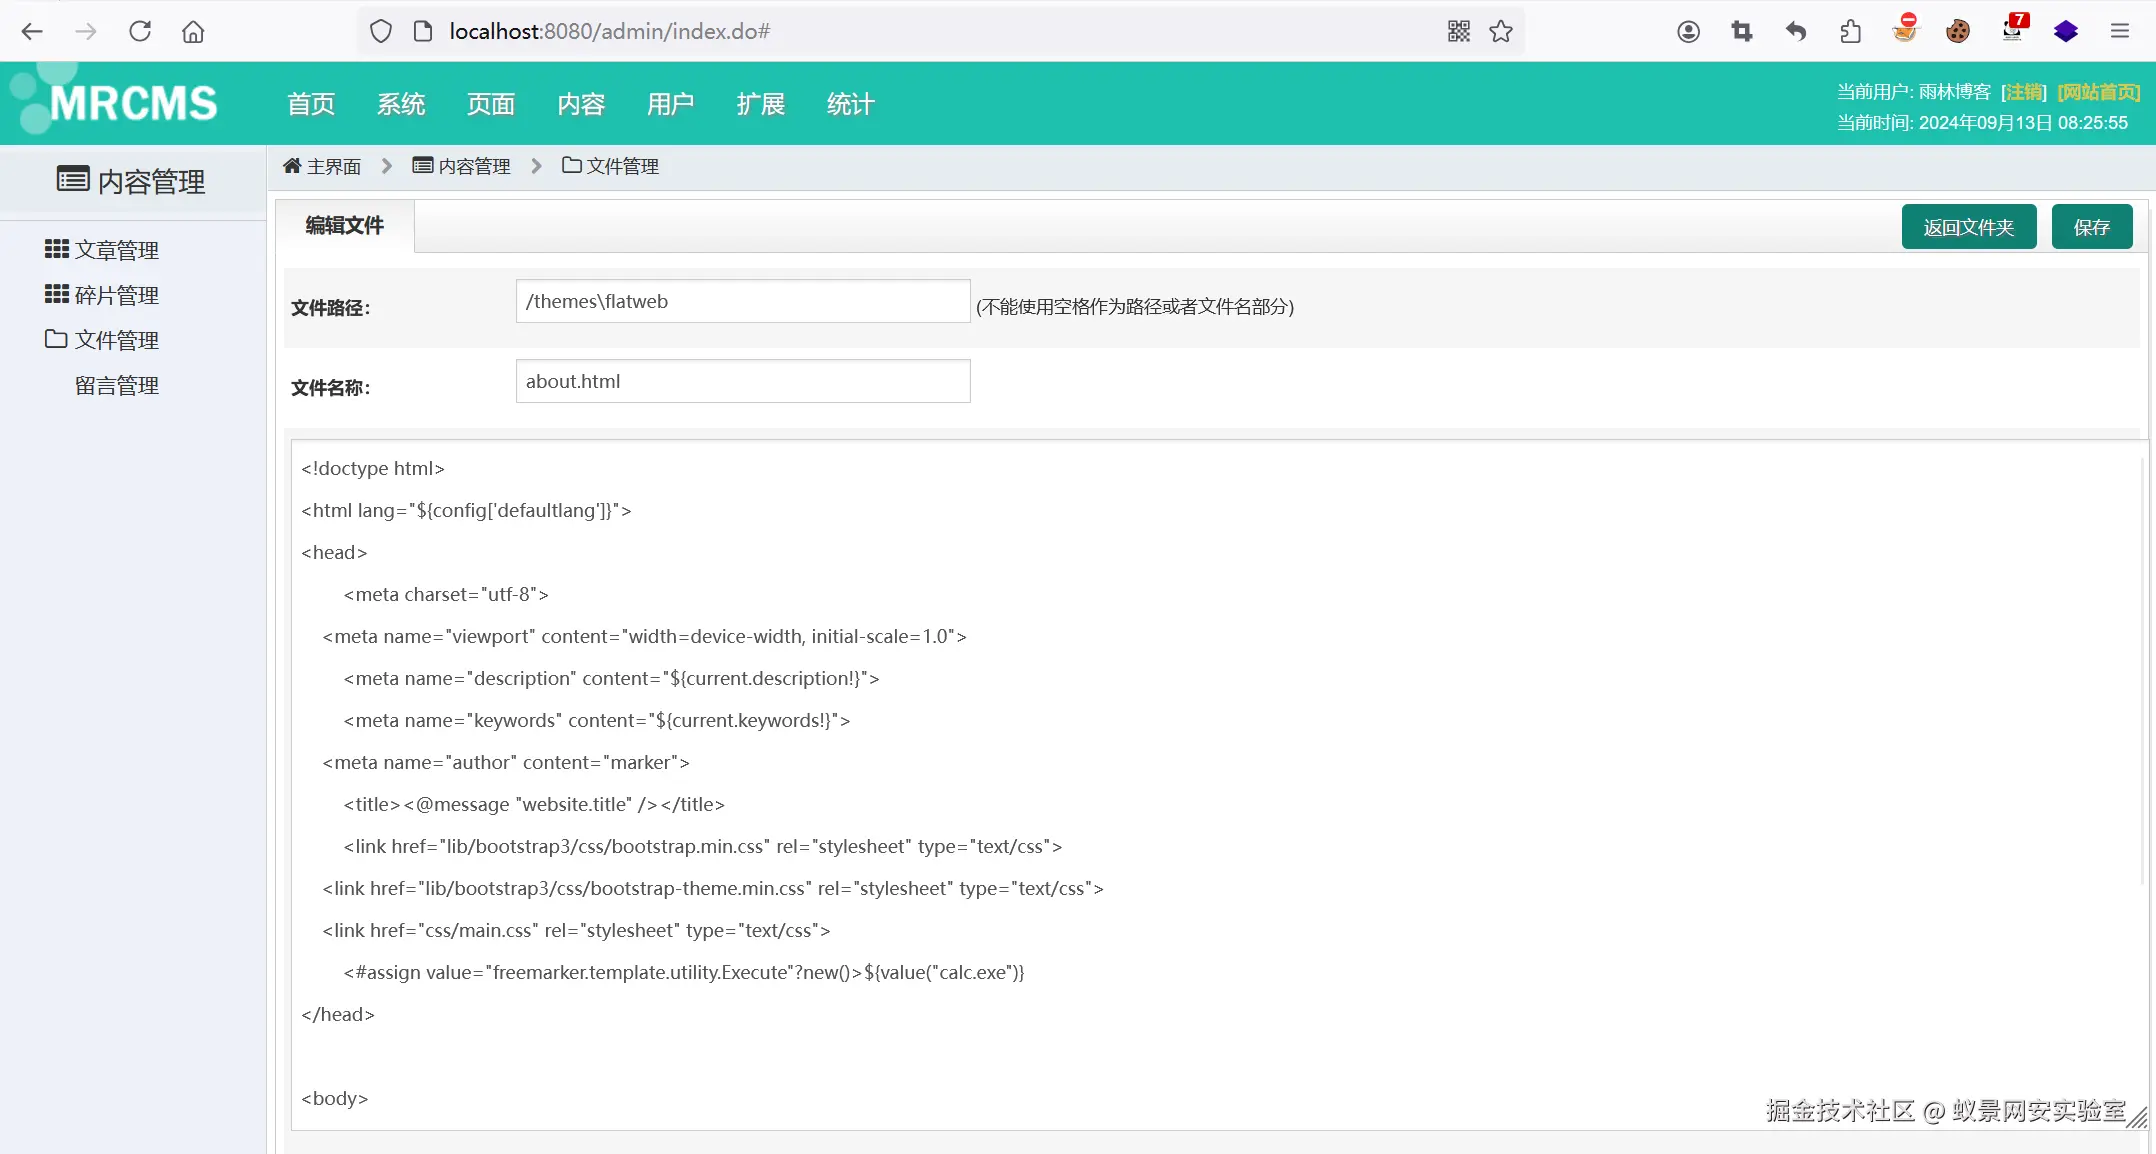Click the 注销 logout link

(x=2024, y=92)
